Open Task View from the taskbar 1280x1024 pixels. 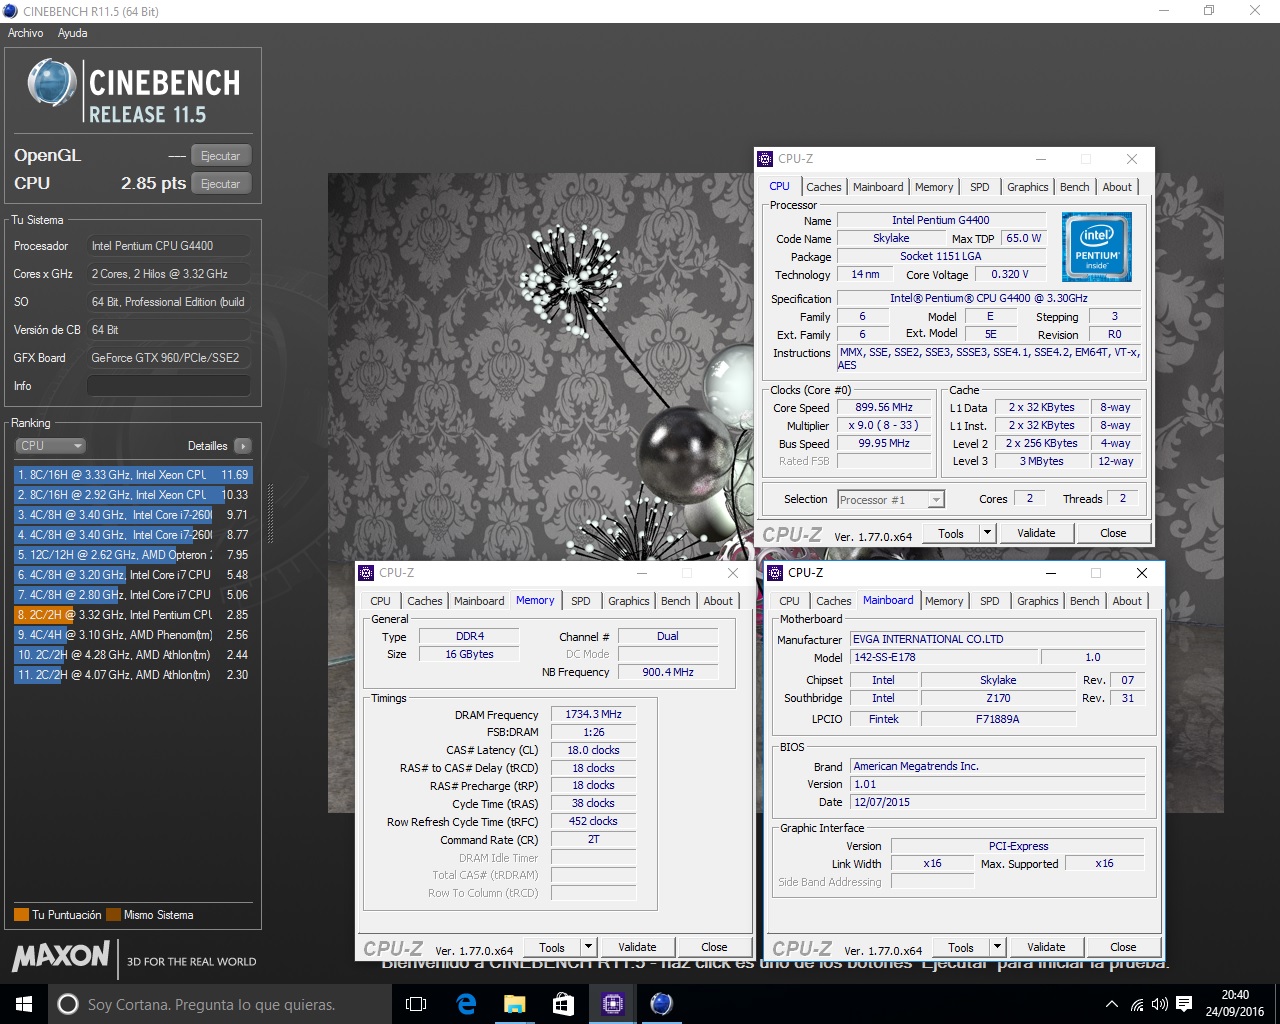pyautogui.click(x=416, y=1004)
